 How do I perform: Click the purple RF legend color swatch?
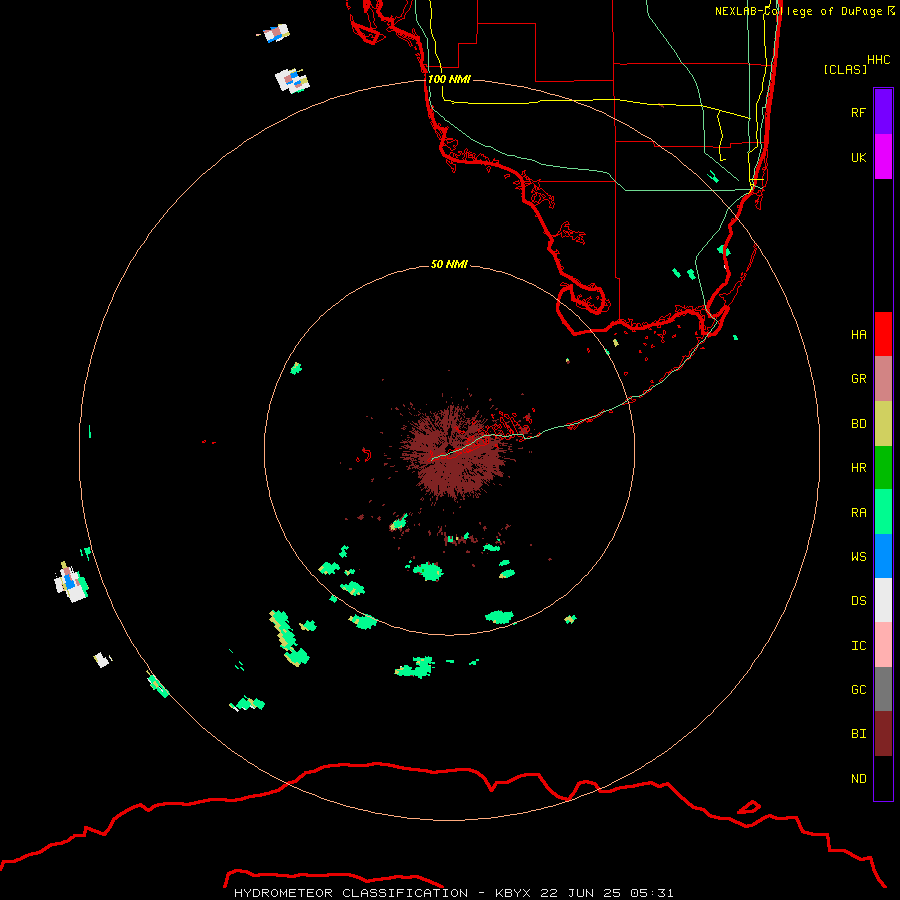coord(883,112)
